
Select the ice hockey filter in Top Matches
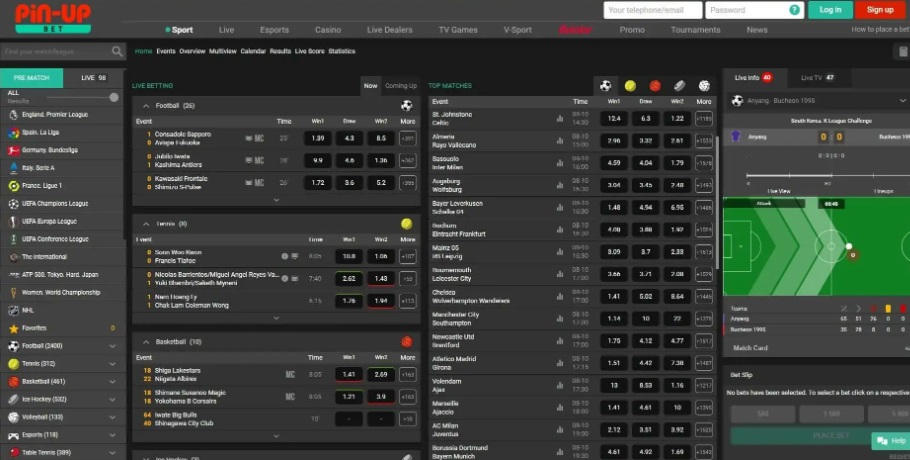[x=680, y=86]
